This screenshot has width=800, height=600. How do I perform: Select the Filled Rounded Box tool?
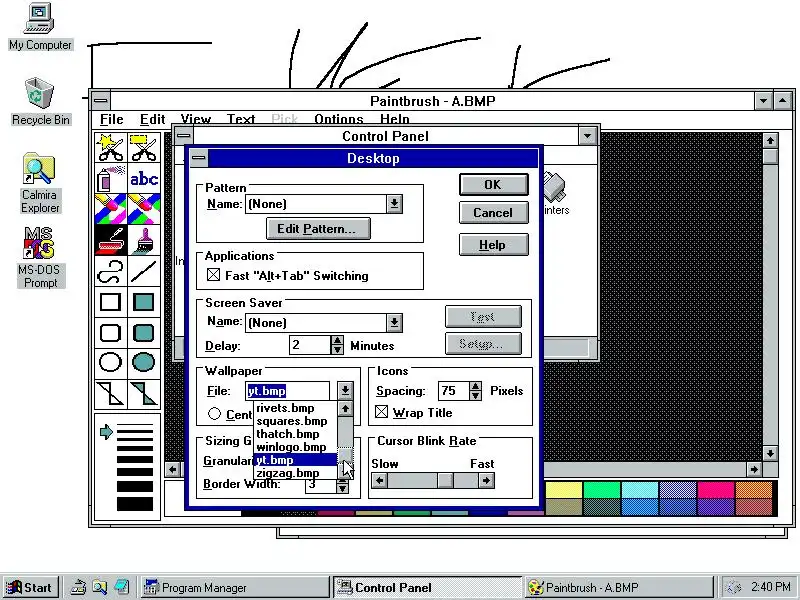pyautogui.click(x=144, y=333)
